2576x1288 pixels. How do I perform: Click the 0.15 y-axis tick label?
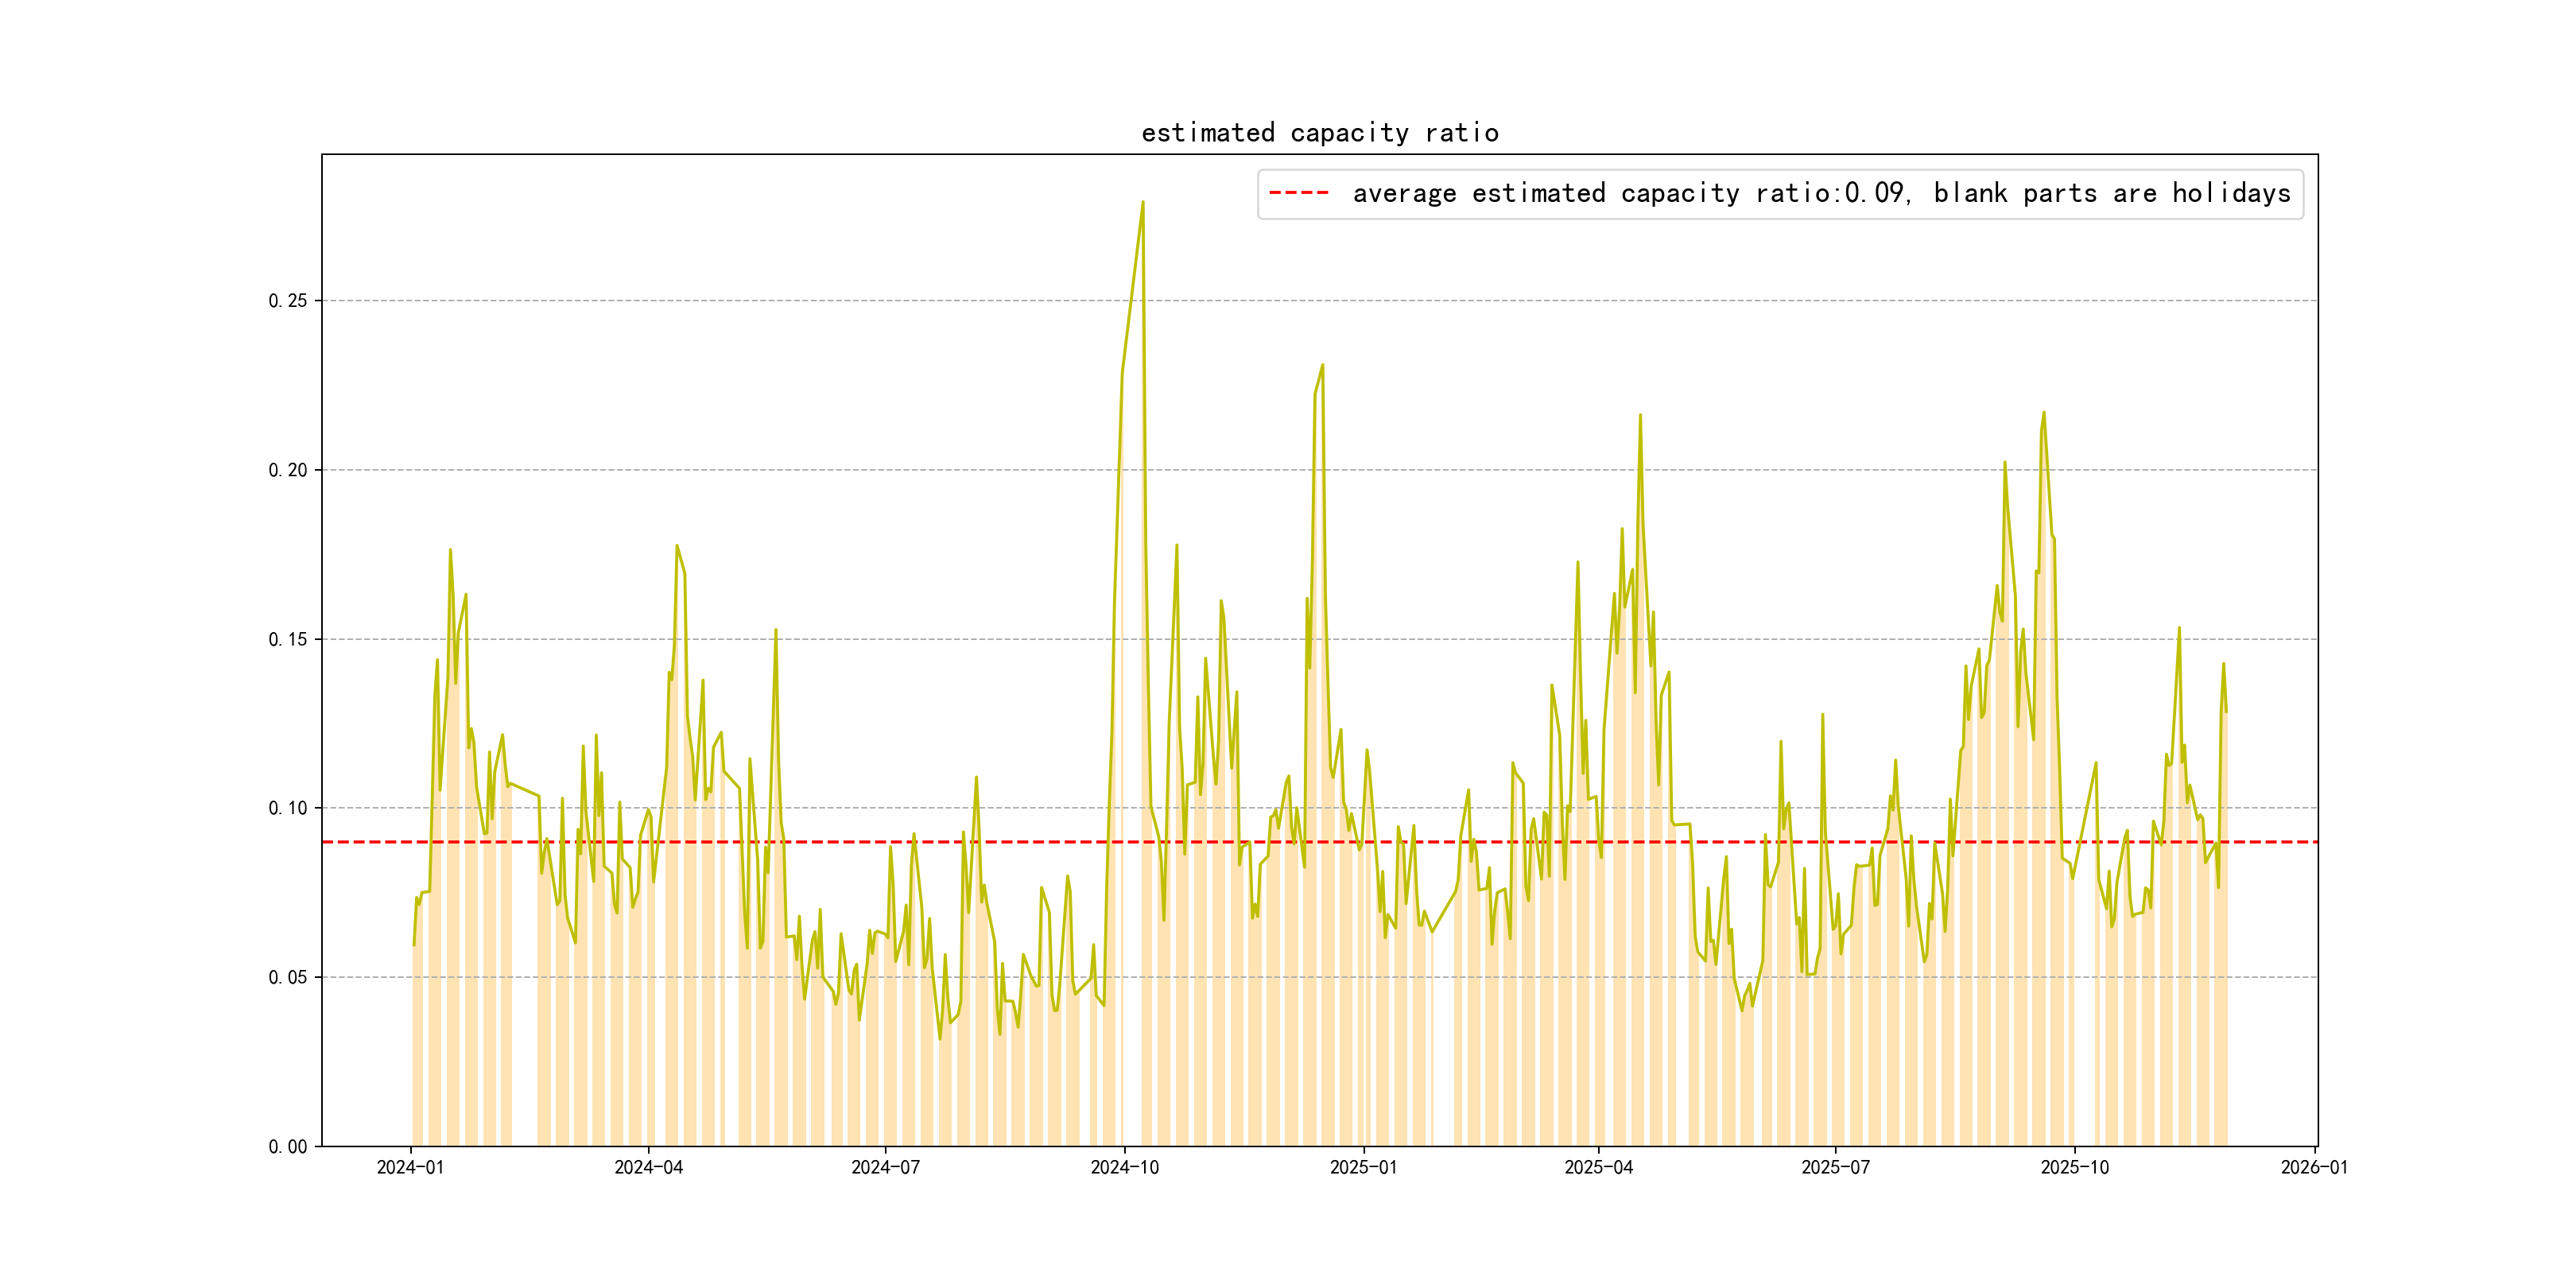[x=287, y=639]
